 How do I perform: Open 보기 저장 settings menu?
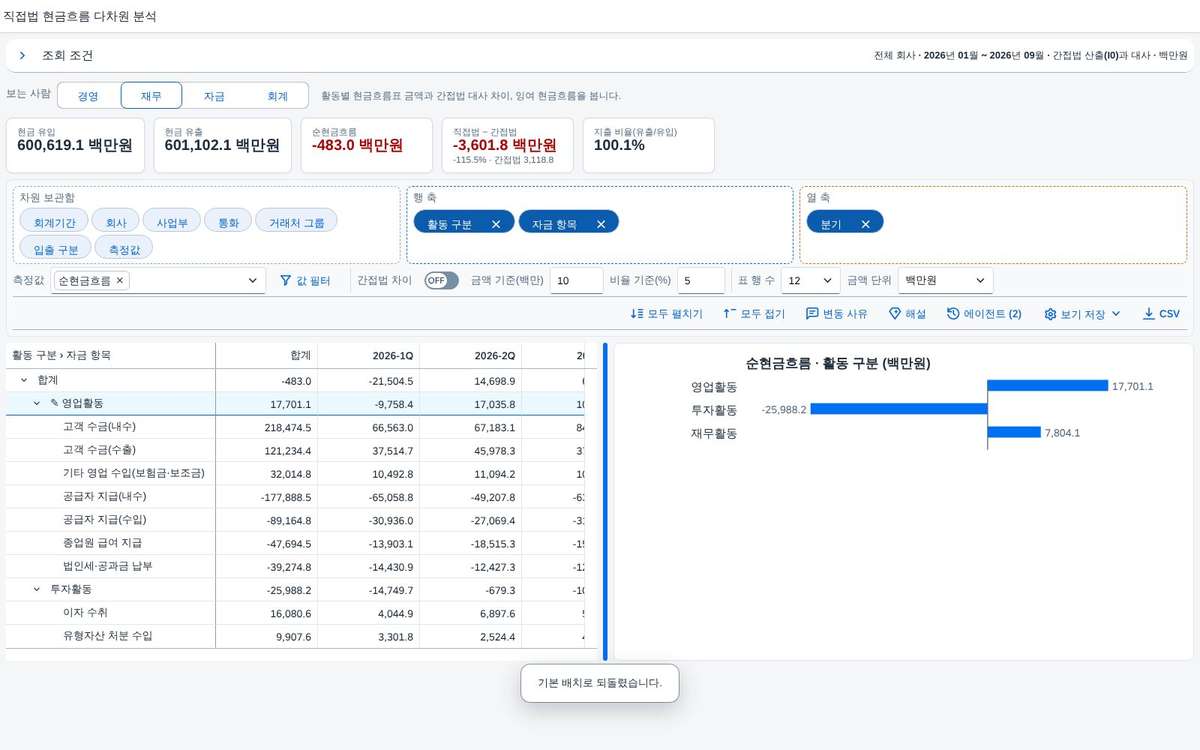coord(1082,314)
